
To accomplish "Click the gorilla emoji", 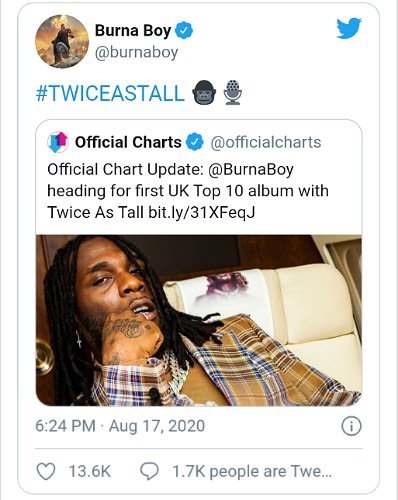I will [x=204, y=93].
